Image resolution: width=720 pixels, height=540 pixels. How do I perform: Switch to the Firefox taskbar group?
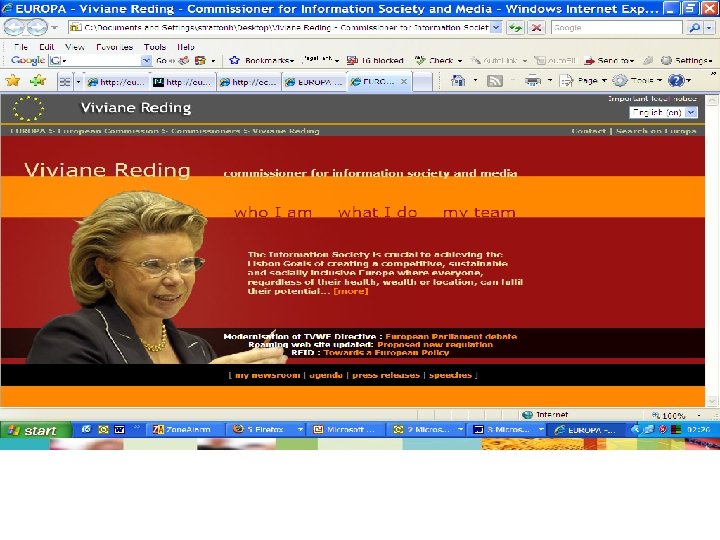click(x=267, y=430)
